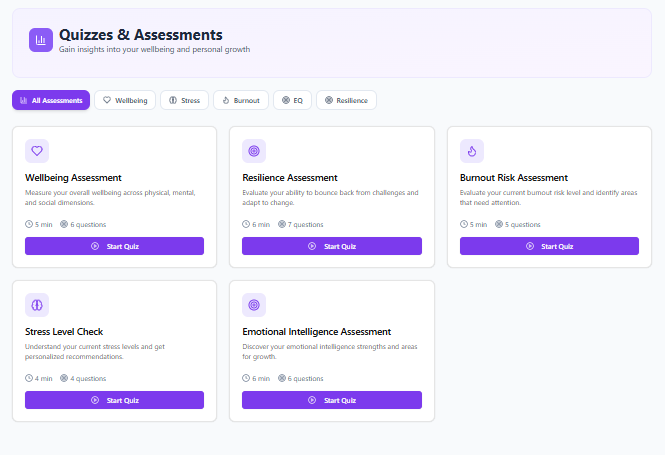Click the brain icon on Stress Level Check

pyautogui.click(x=37, y=305)
